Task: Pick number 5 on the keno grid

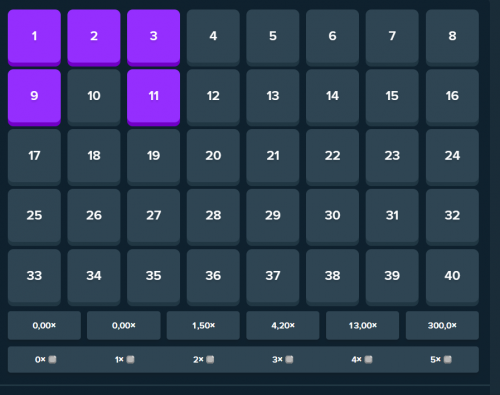Action: pos(273,37)
